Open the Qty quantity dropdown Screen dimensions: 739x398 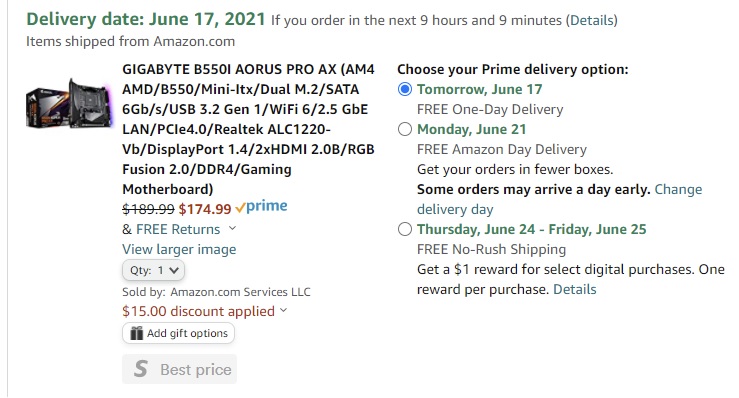click(x=154, y=270)
